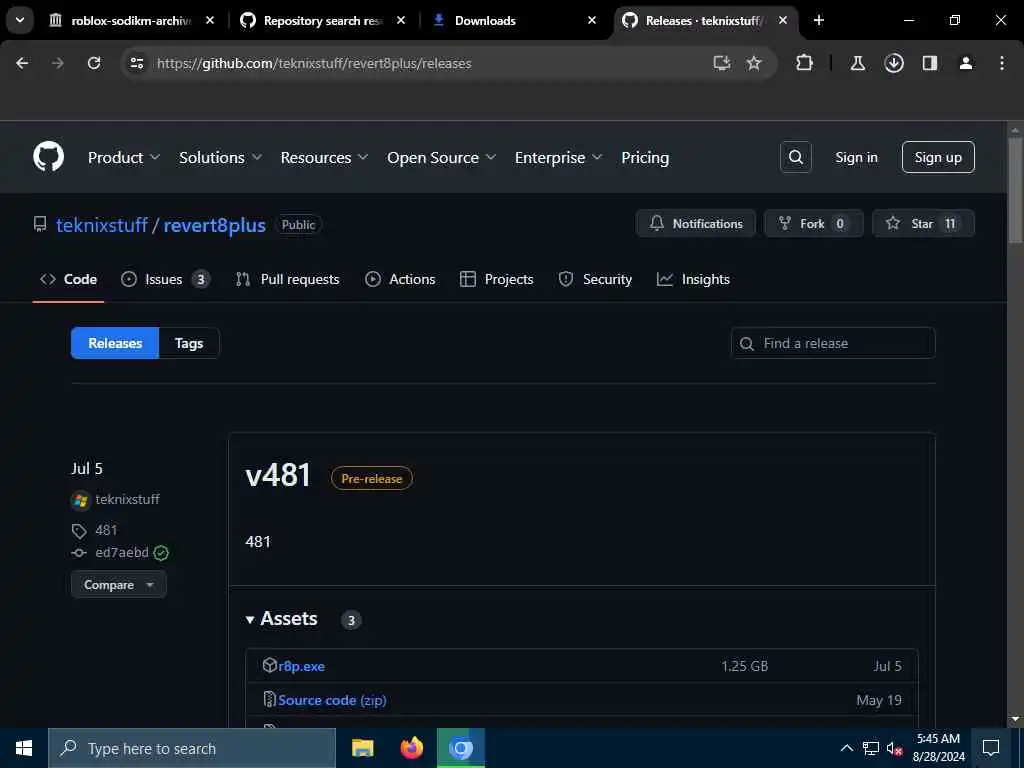Star the revert8plus repository

click(x=923, y=223)
